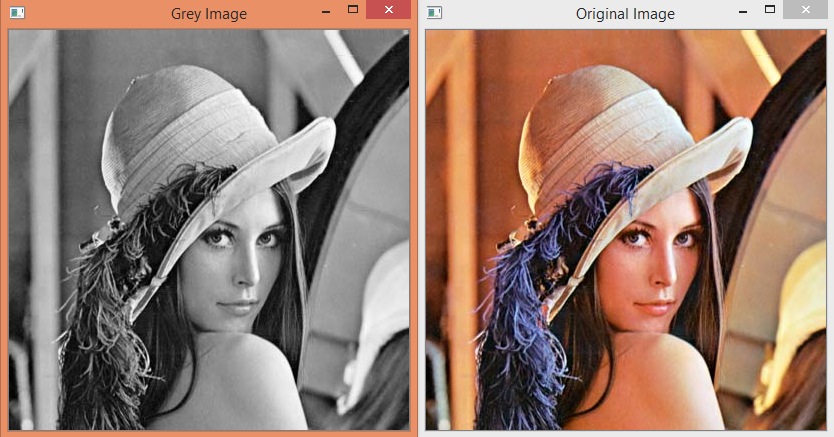This screenshot has height=437, width=834.
Task: Click the Original Image title text
Action: point(626,14)
